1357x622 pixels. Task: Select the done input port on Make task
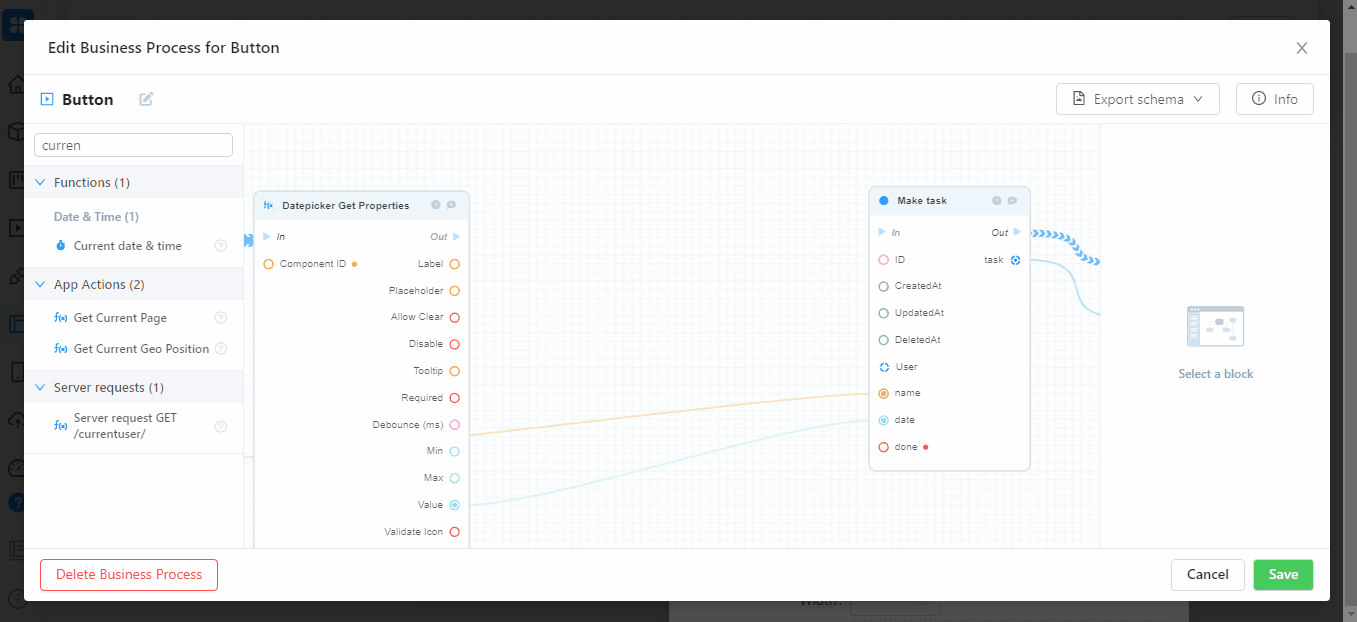coord(883,447)
